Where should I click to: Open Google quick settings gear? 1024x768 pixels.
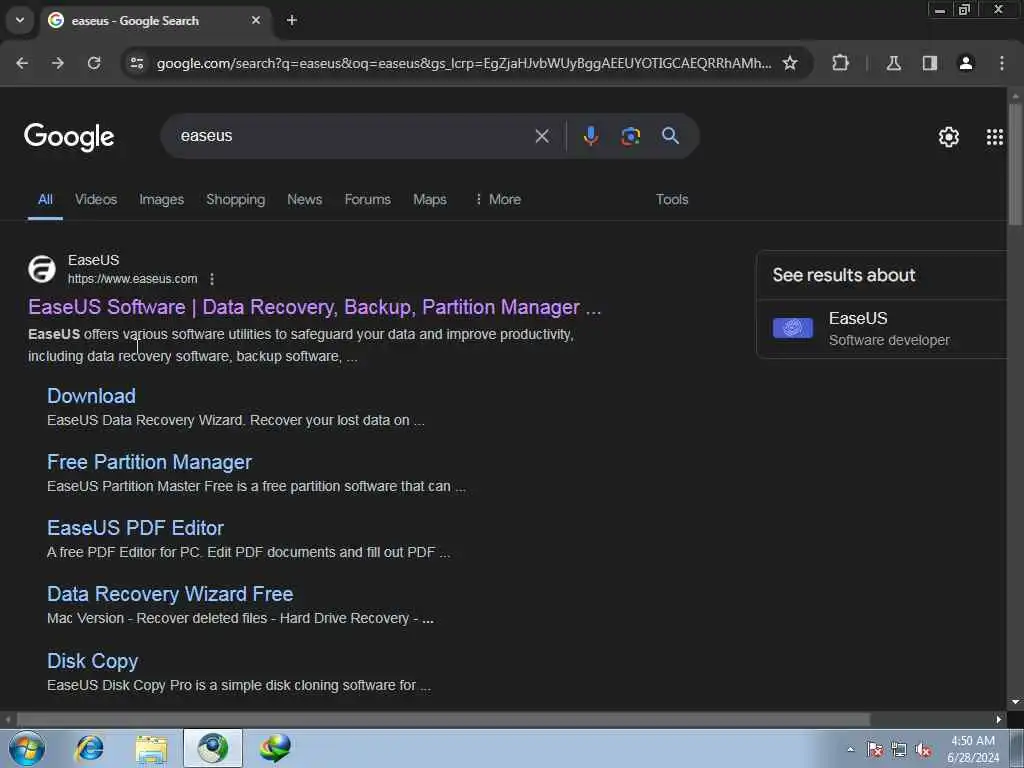[948, 137]
